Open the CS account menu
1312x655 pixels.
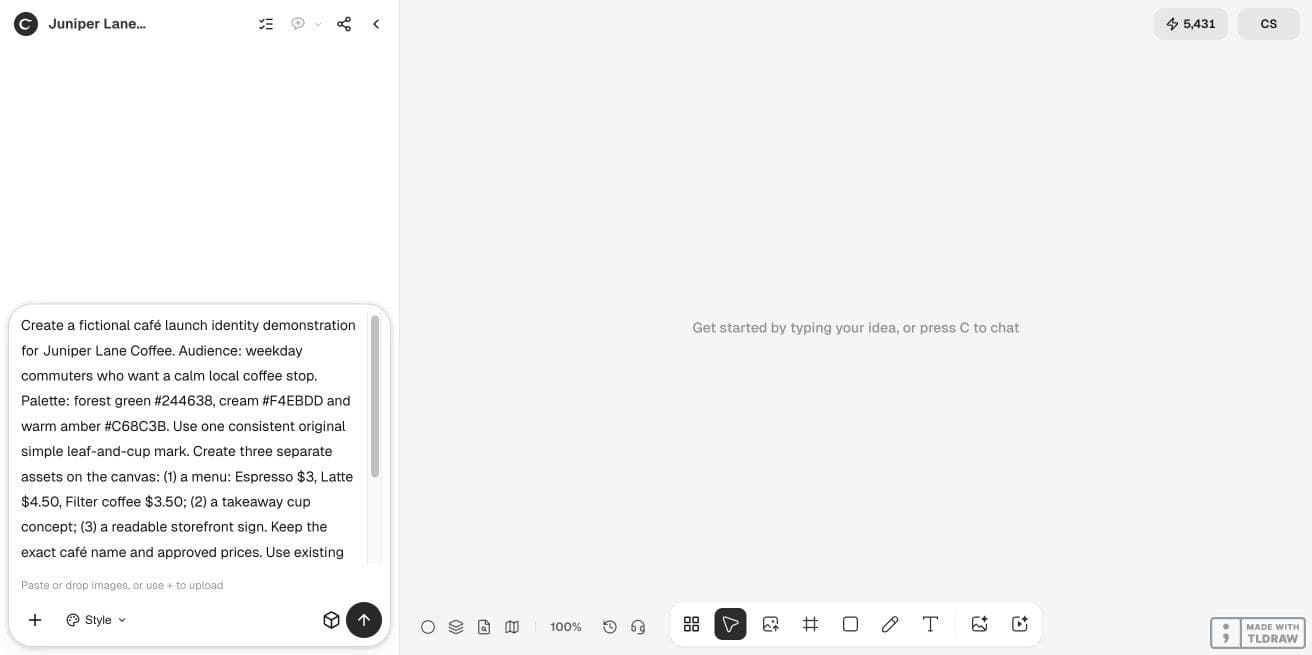pyautogui.click(x=1269, y=24)
